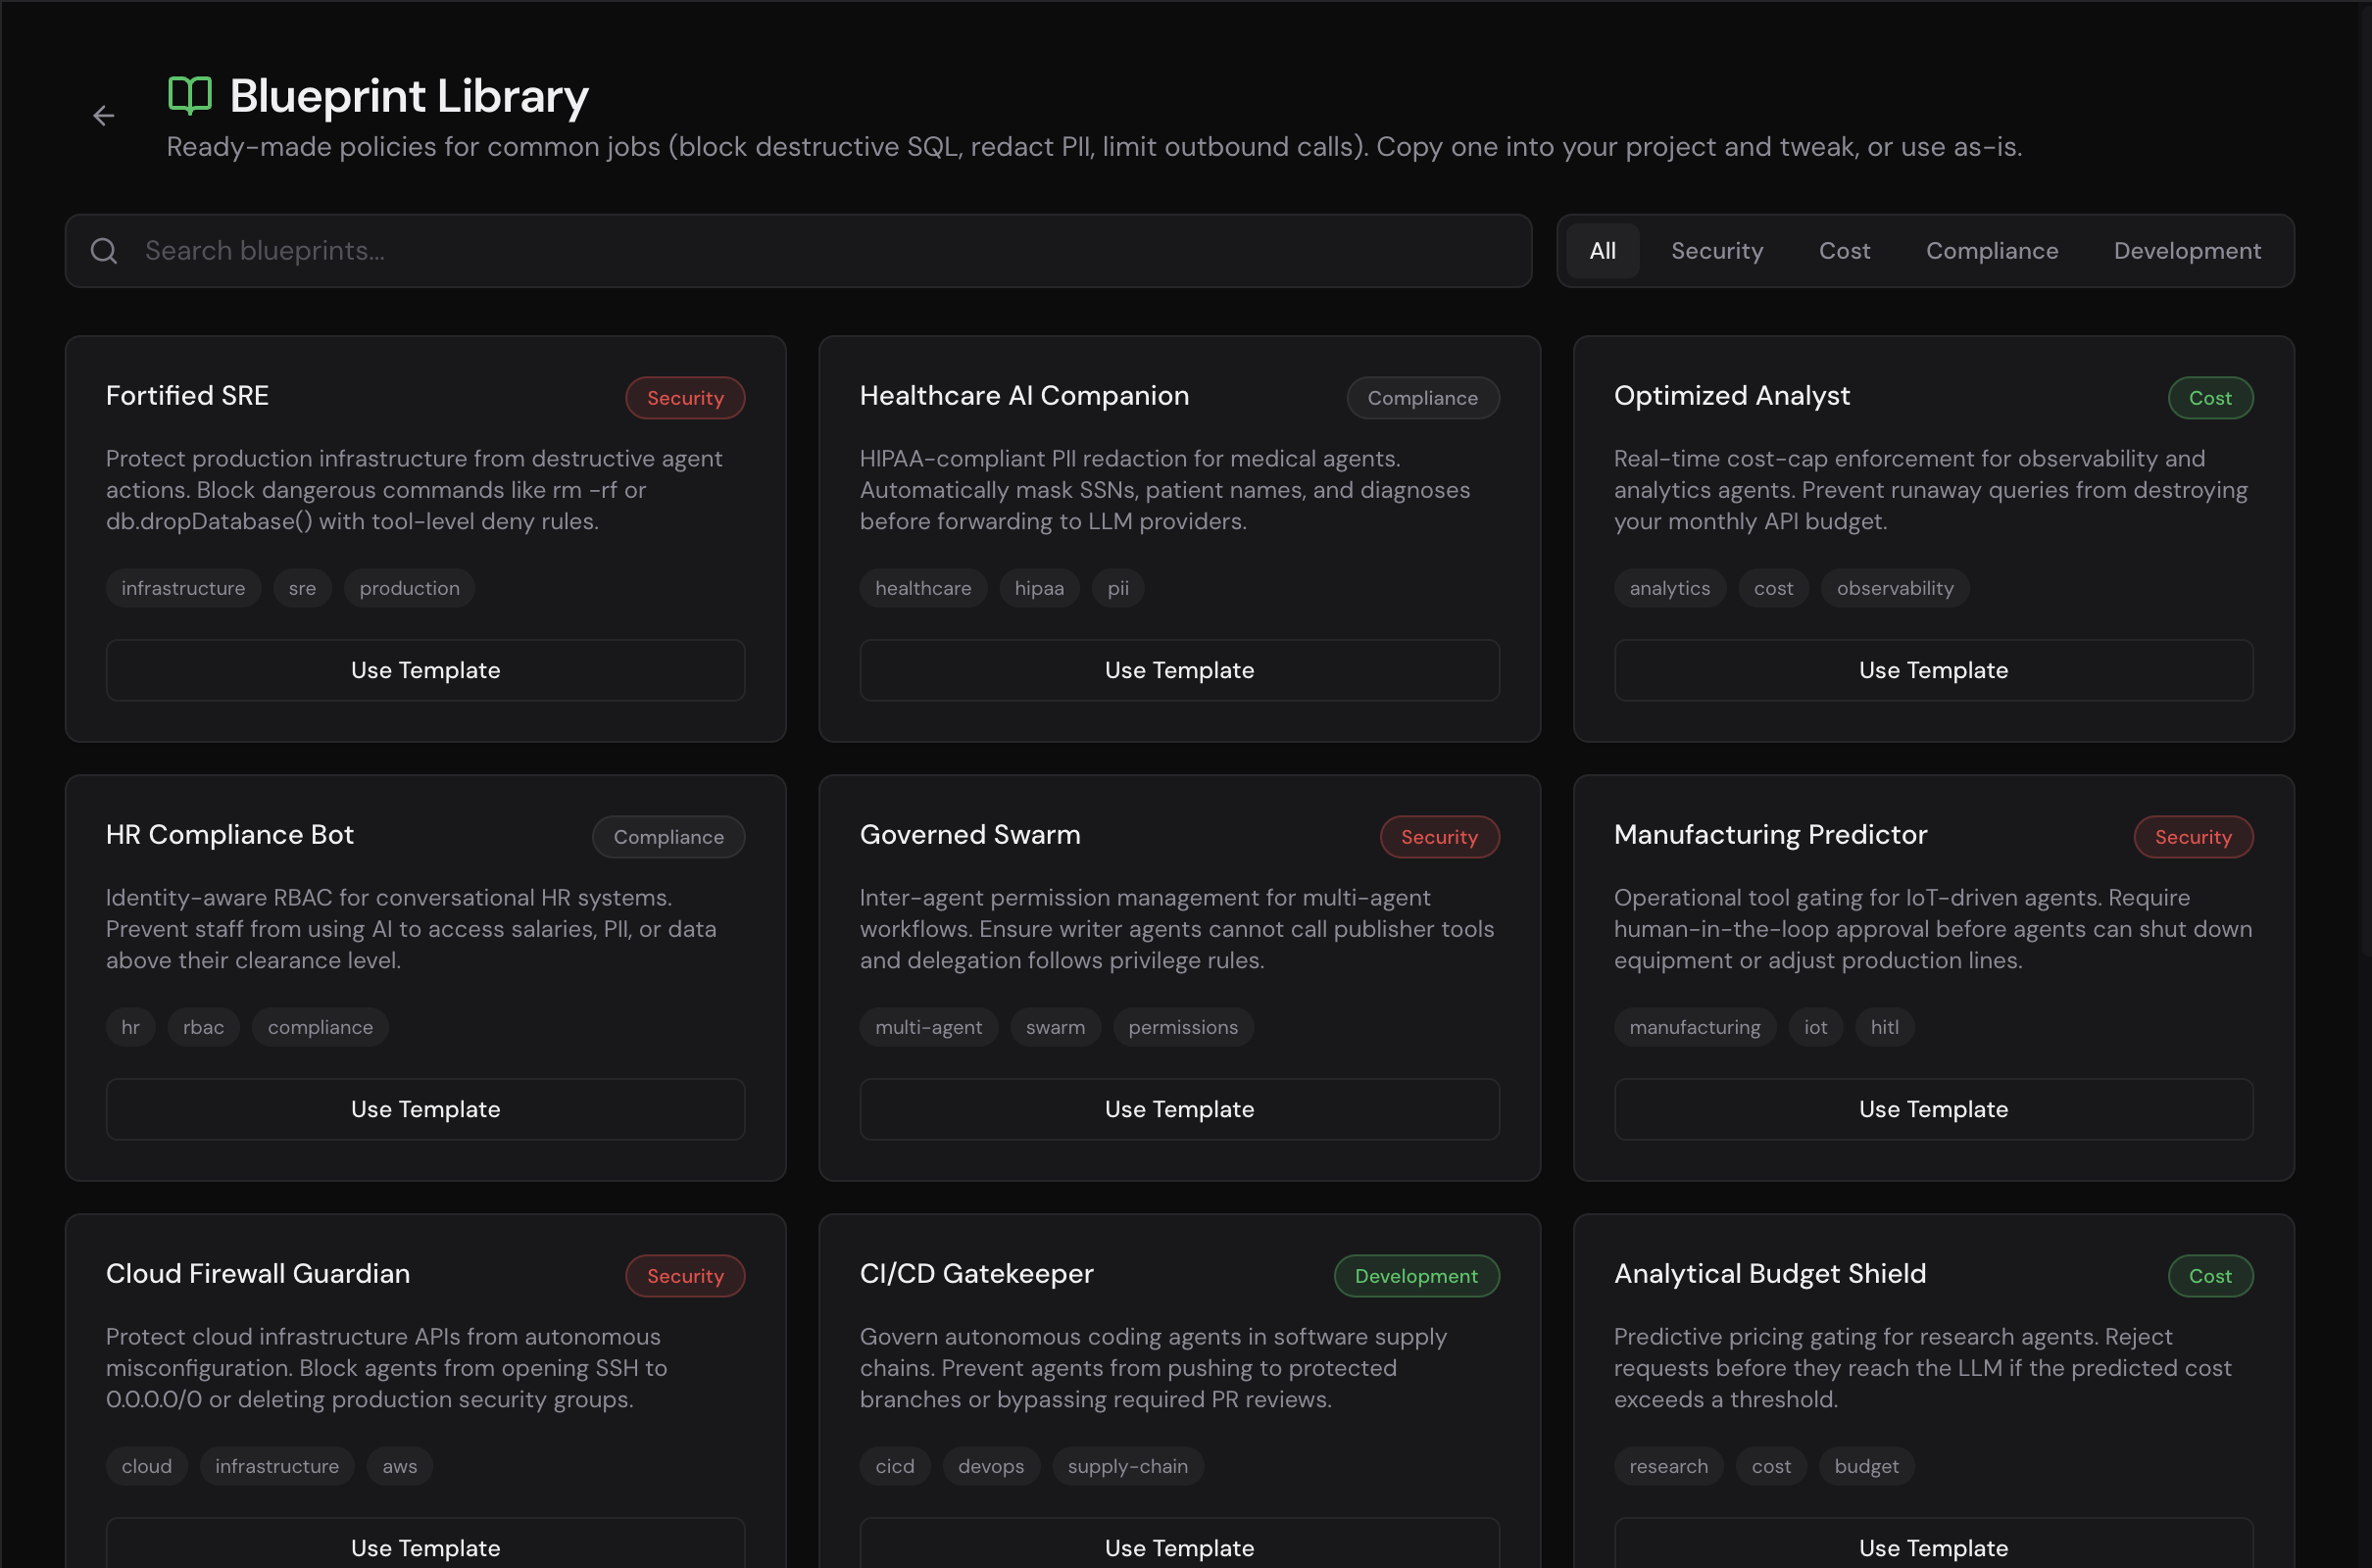The height and width of the screenshot is (1568, 2372).
Task: Switch to the Development filter tab
Action: point(2186,251)
